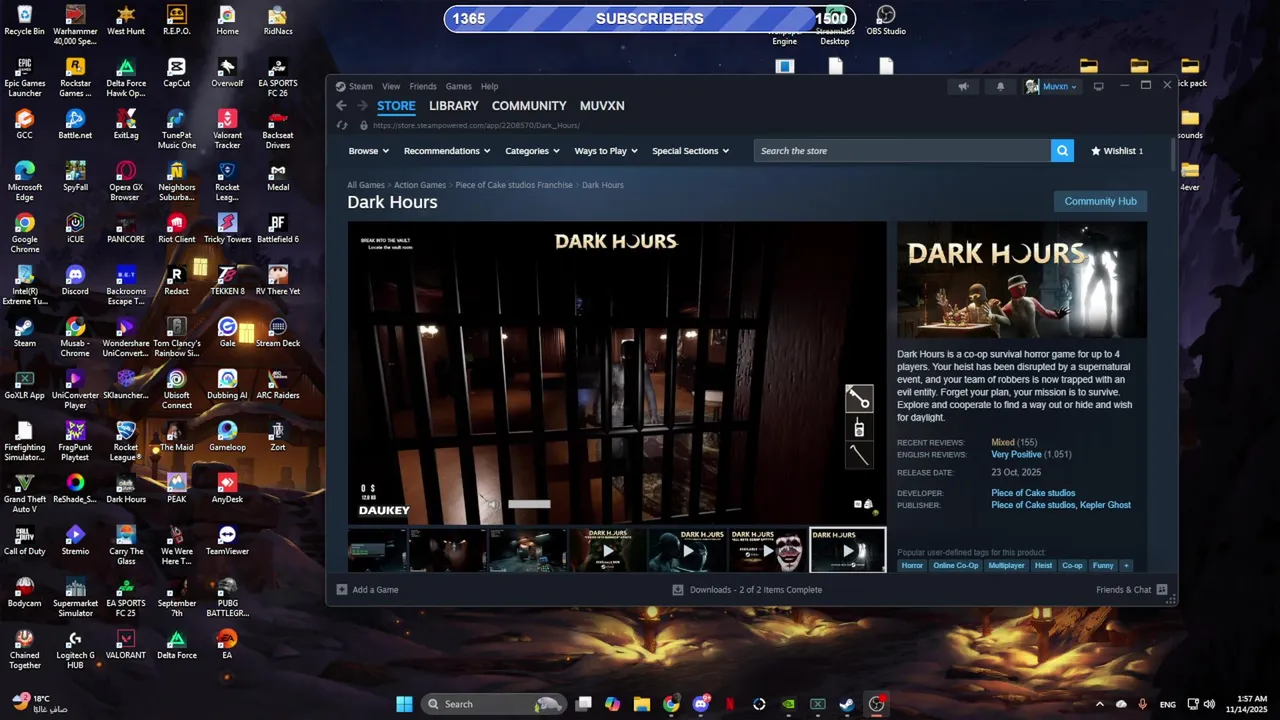This screenshot has width=1280, height=720.
Task: Expand the Categories dropdown
Action: click(x=532, y=151)
